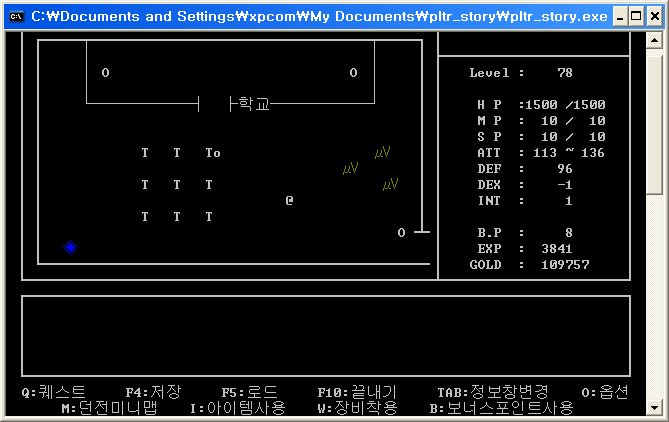
Task: Click the 학교 school label on the map
Action: pos(254,104)
